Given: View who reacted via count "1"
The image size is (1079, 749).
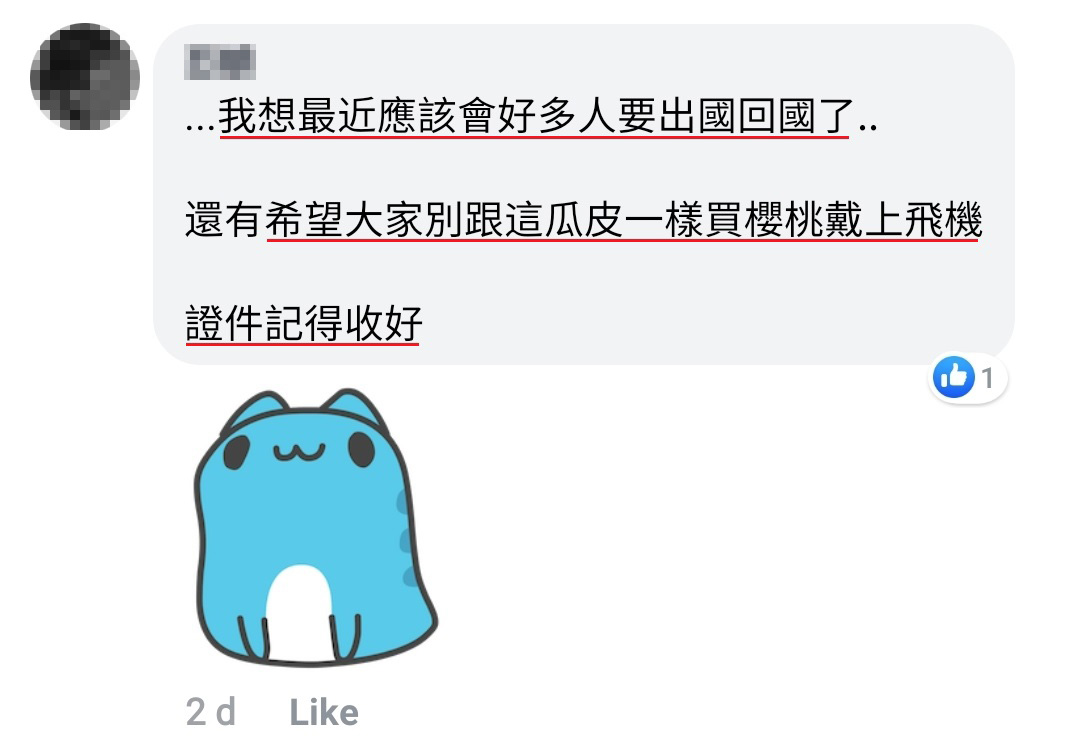Looking at the screenshot, I should [987, 378].
